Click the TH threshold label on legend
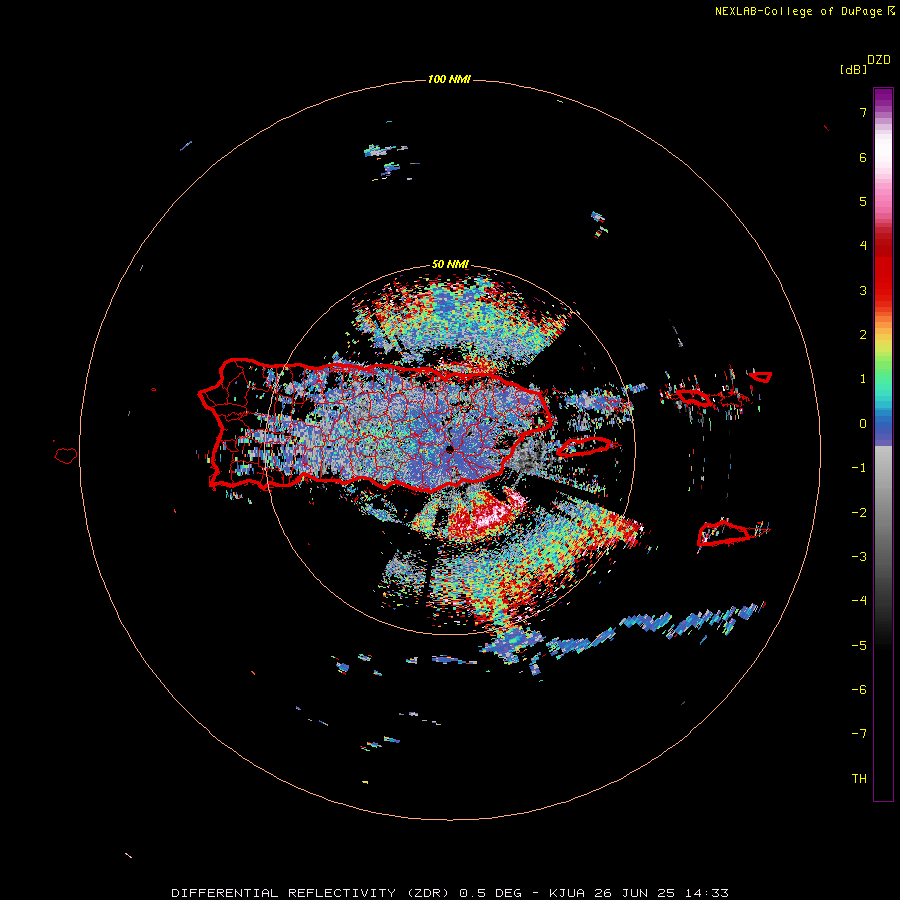This screenshot has height=900, width=900. [x=859, y=779]
